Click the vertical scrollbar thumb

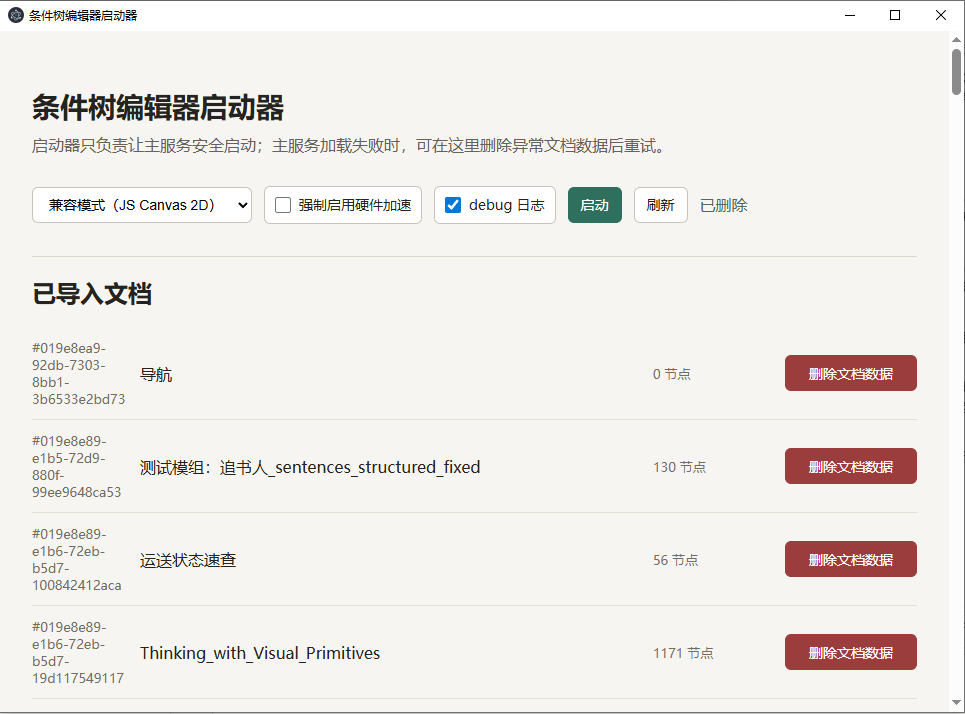point(956,72)
